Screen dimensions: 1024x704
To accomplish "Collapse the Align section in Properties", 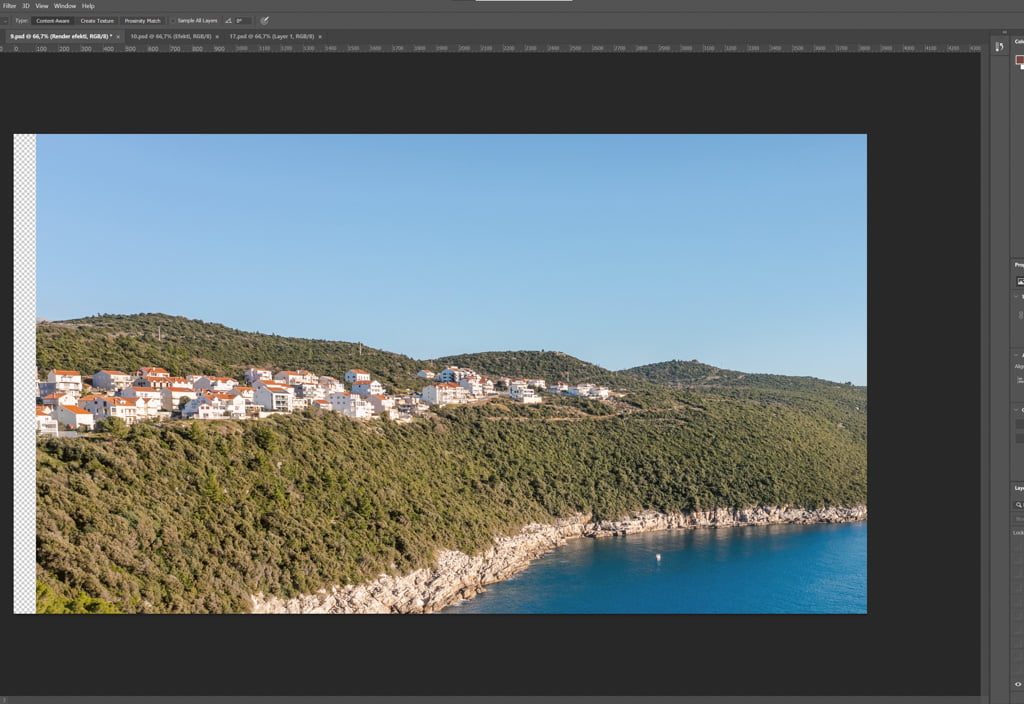I will coord(1018,355).
